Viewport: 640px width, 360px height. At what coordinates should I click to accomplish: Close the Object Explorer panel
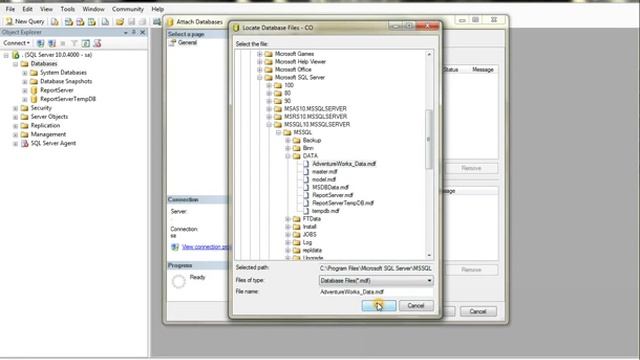click(142, 32)
